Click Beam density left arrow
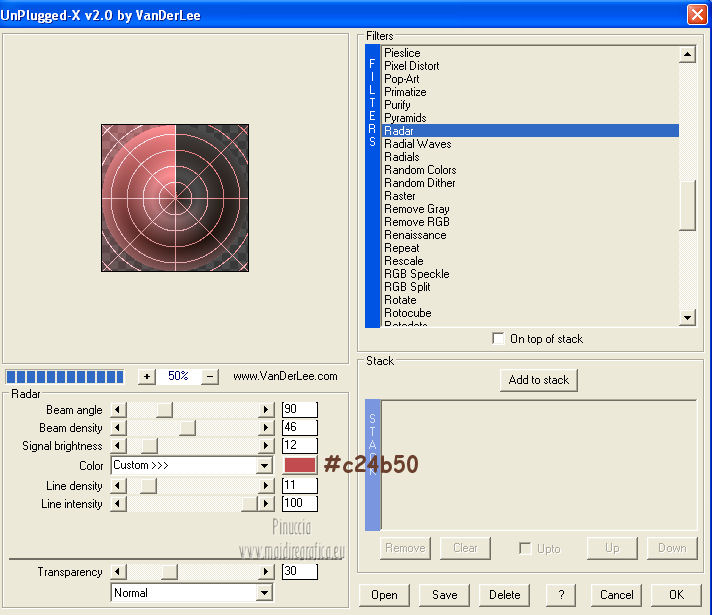 coord(118,428)
